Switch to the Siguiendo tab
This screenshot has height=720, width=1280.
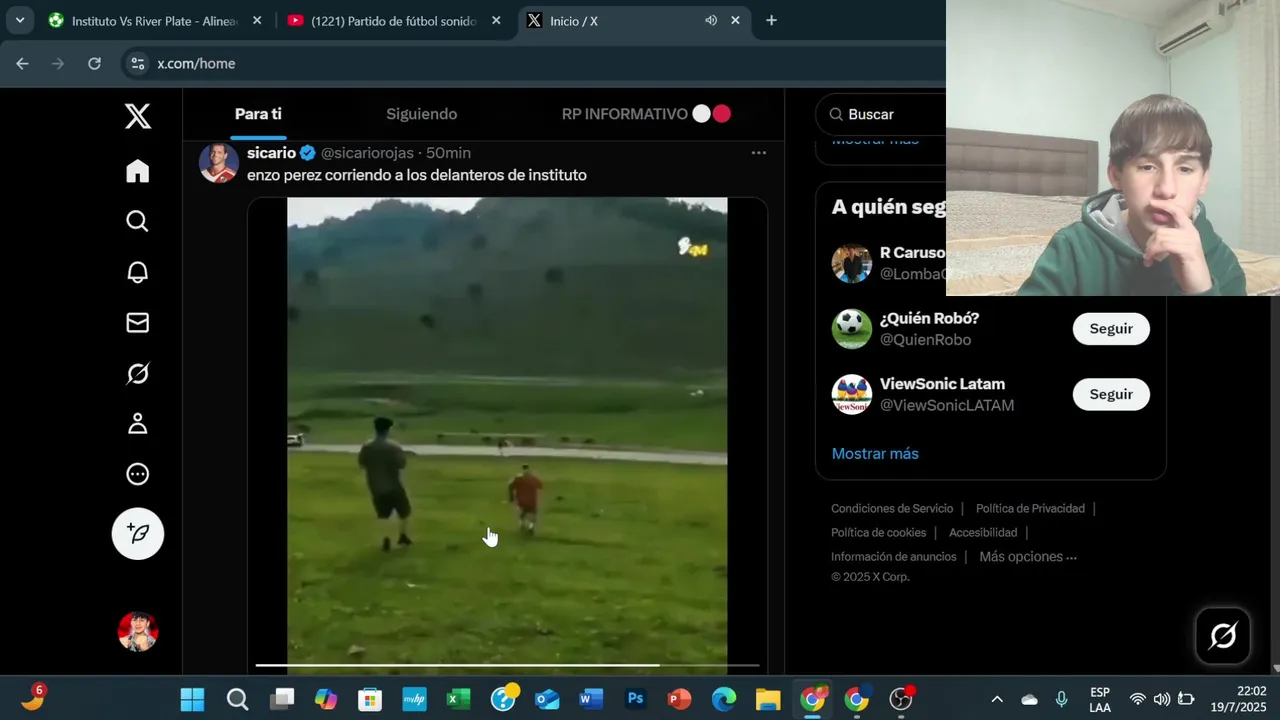(x=421, y=114)
